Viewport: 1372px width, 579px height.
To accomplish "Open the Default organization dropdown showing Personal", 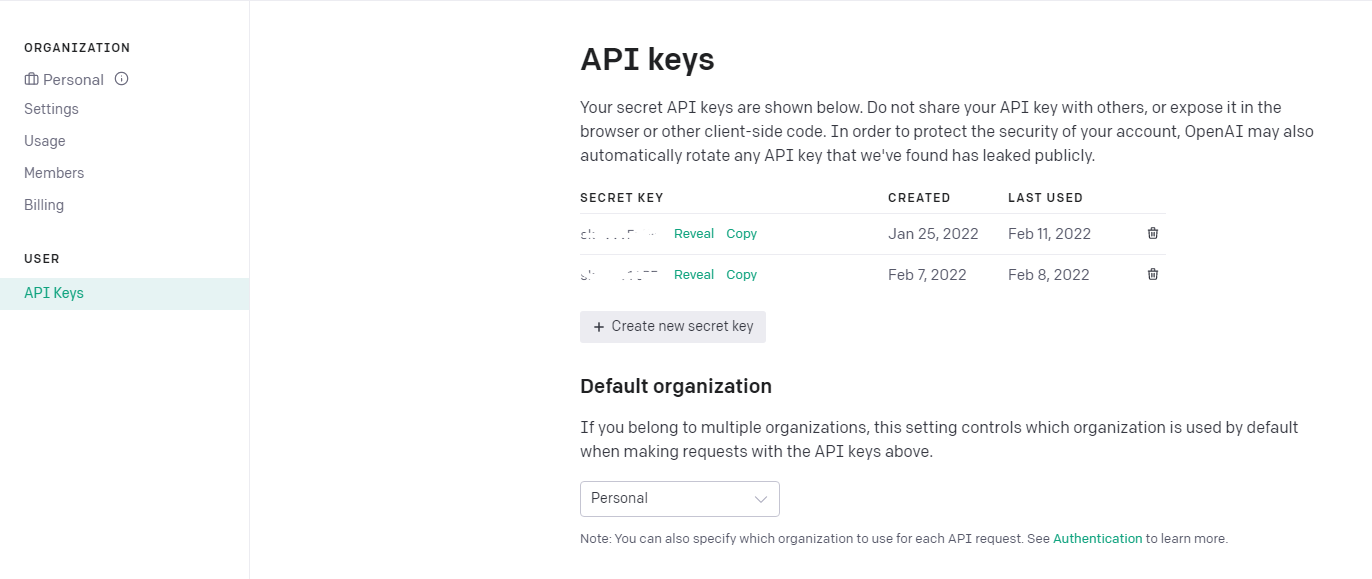I will click(679, 499).
